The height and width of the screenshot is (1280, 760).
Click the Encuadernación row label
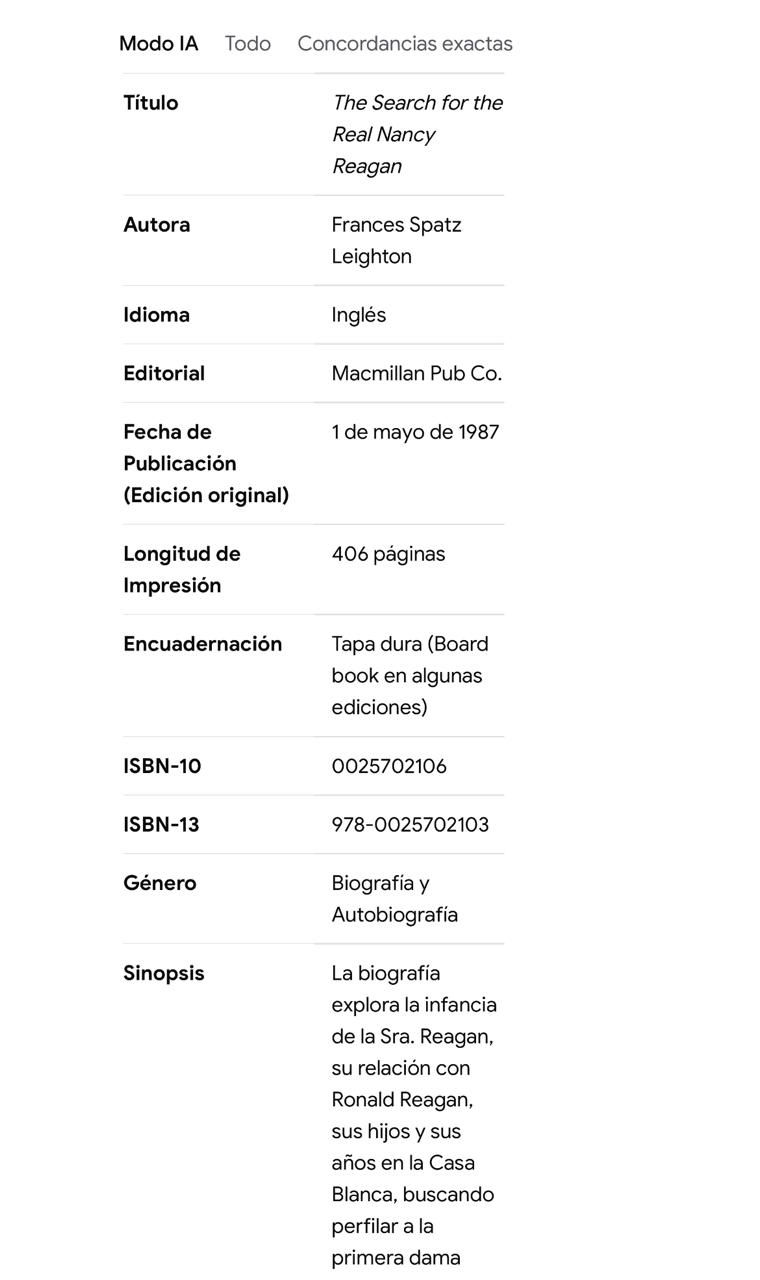(x=202, y=644)
